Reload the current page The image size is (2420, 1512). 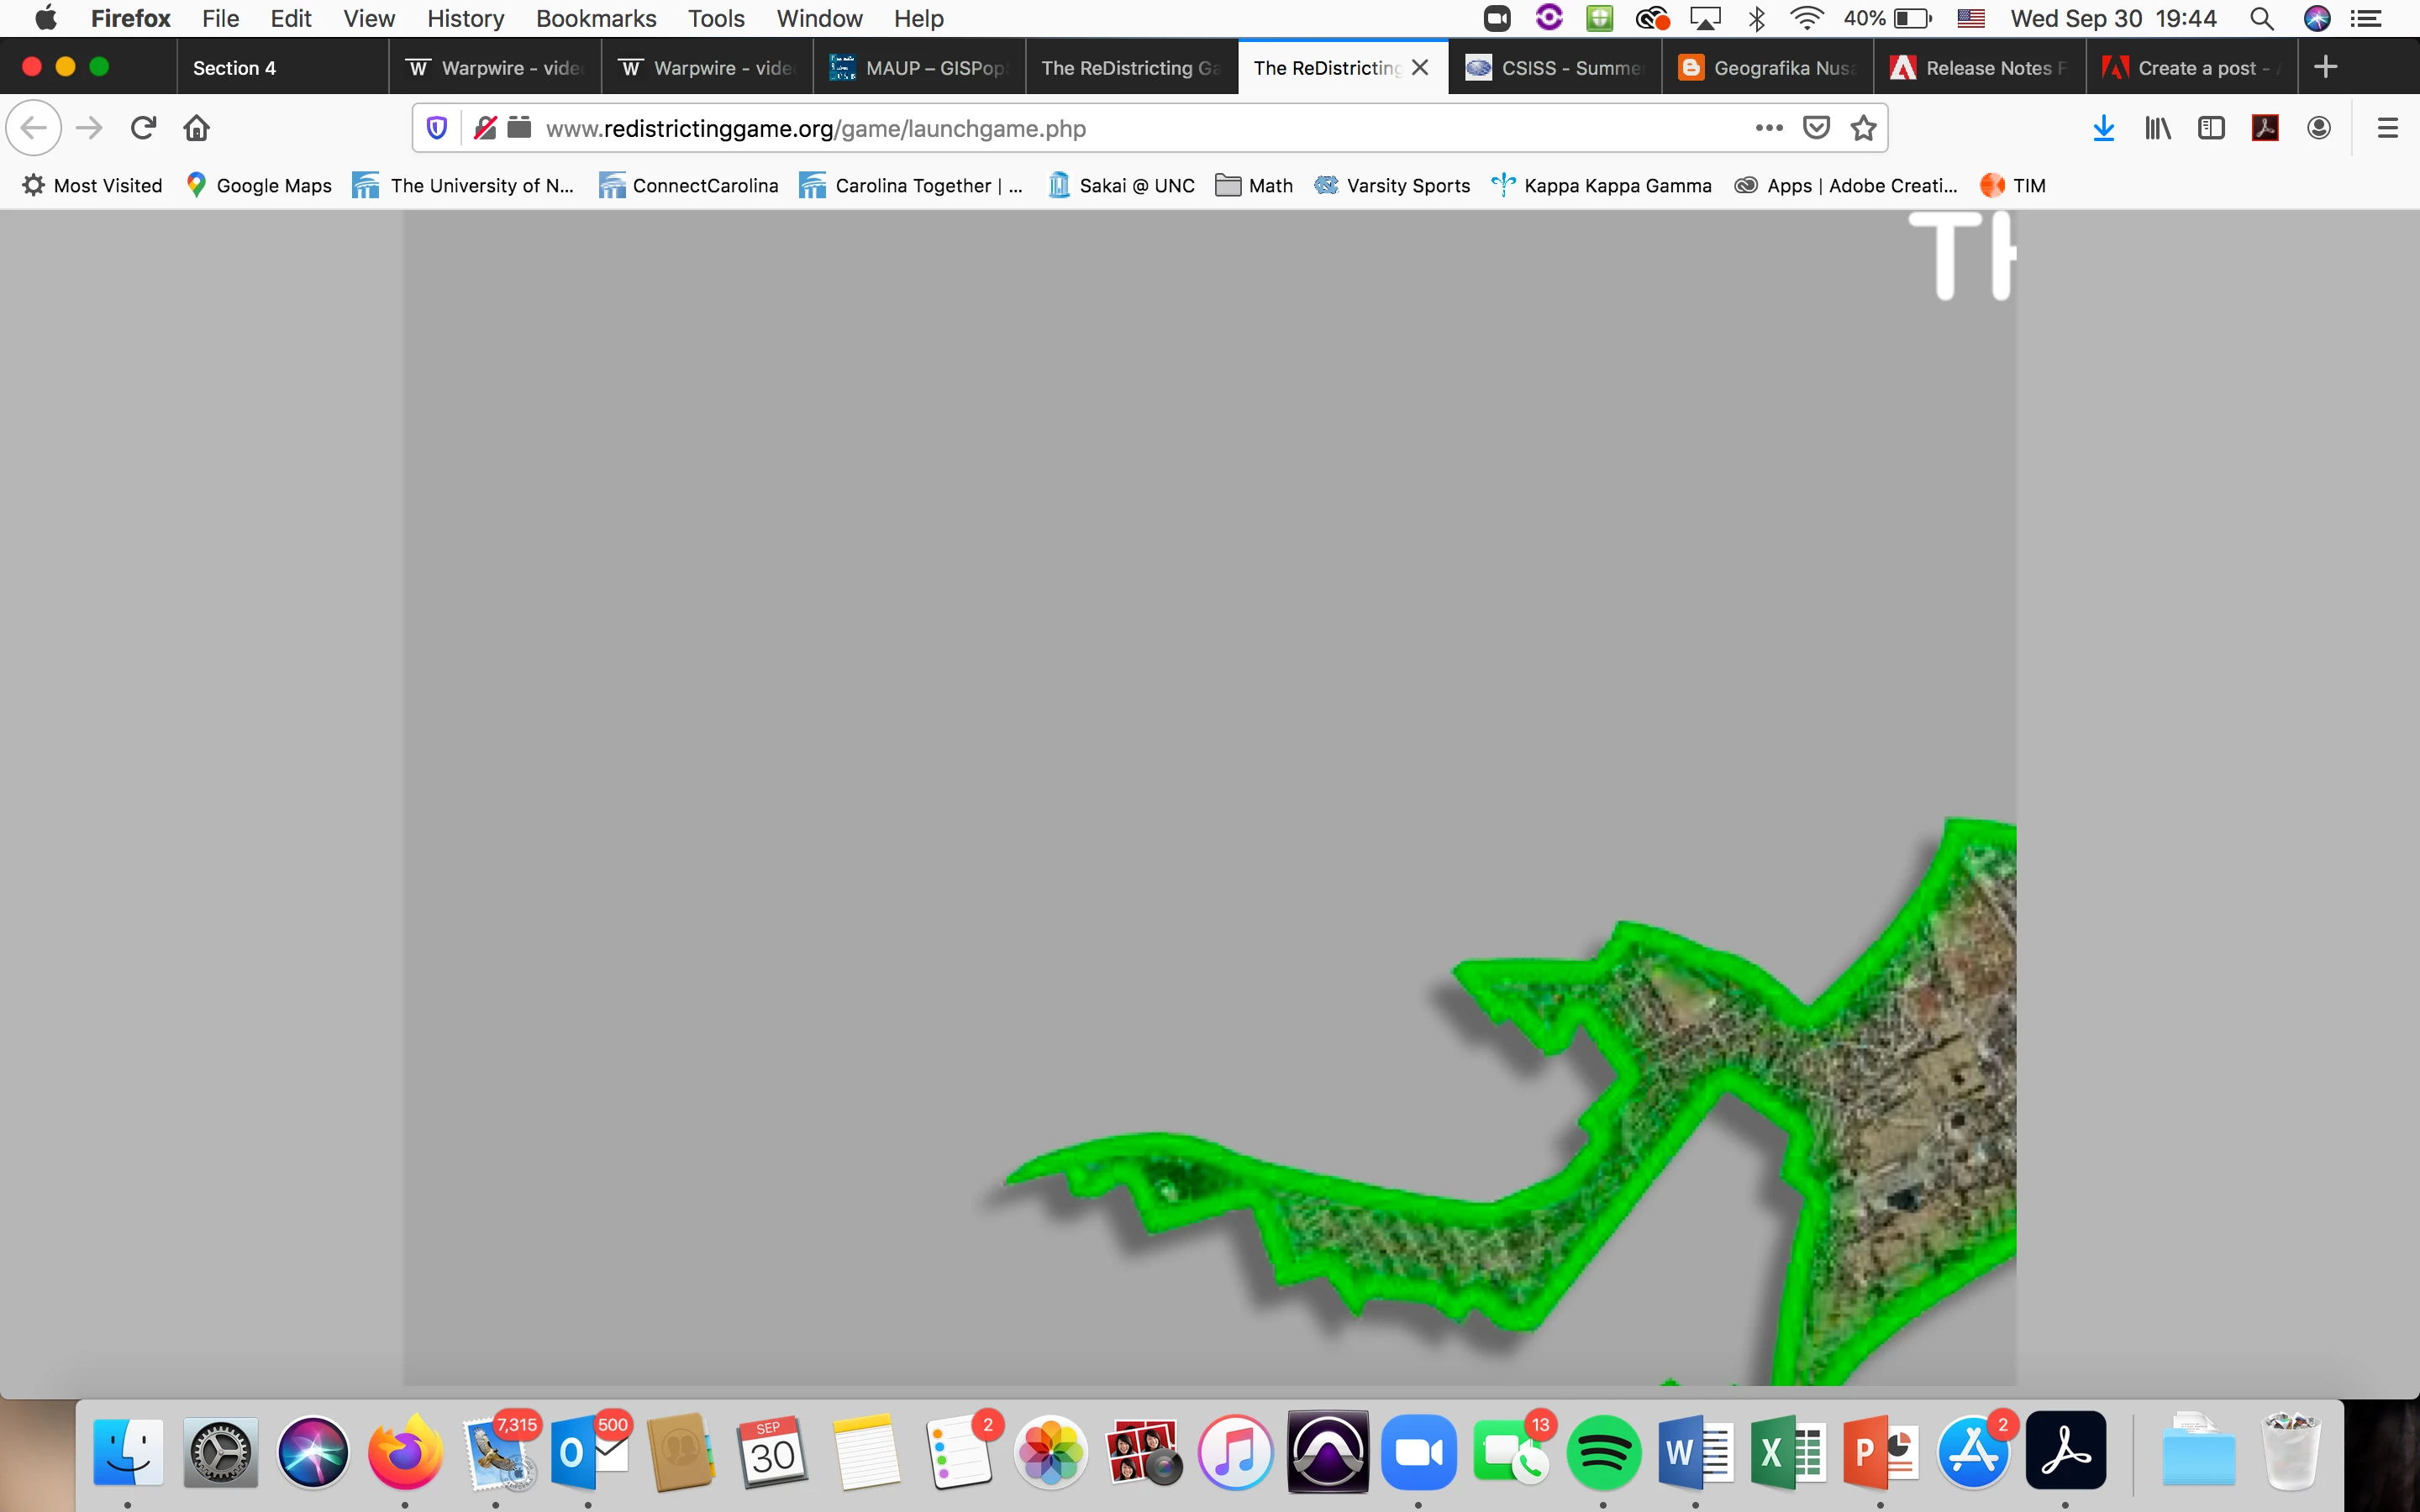(143, 128)
